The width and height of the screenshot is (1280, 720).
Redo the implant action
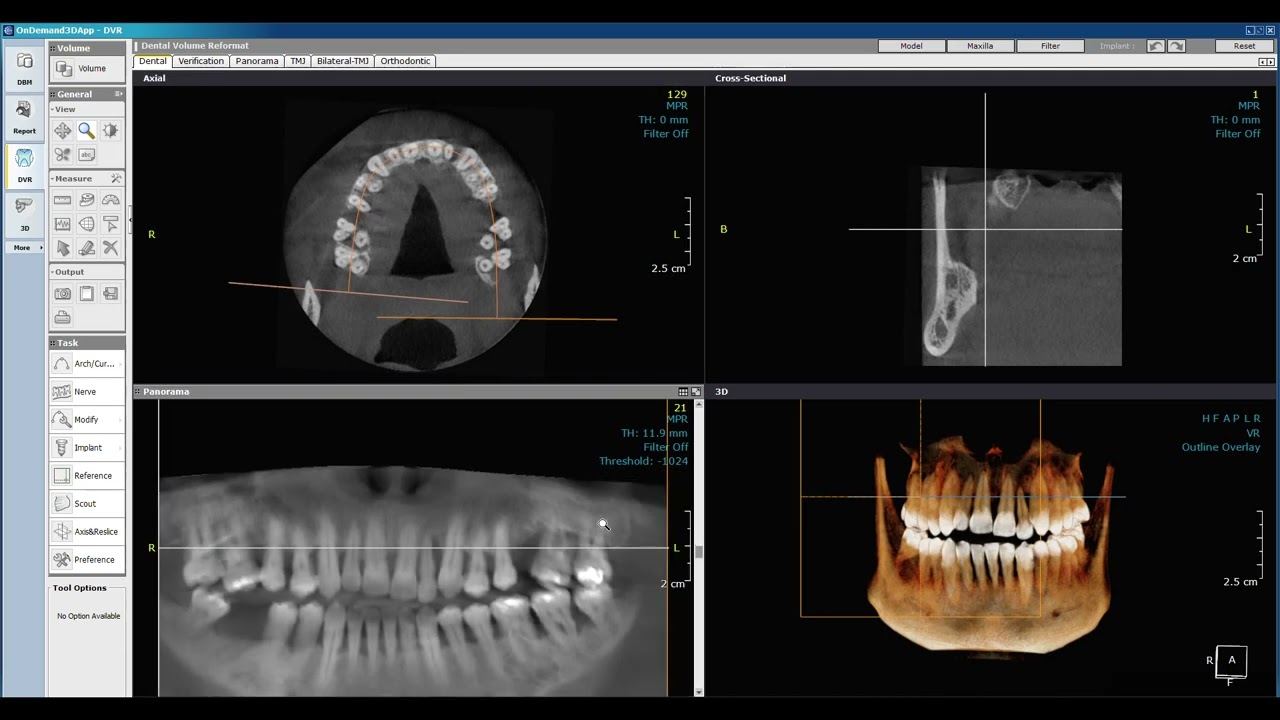1177,46
